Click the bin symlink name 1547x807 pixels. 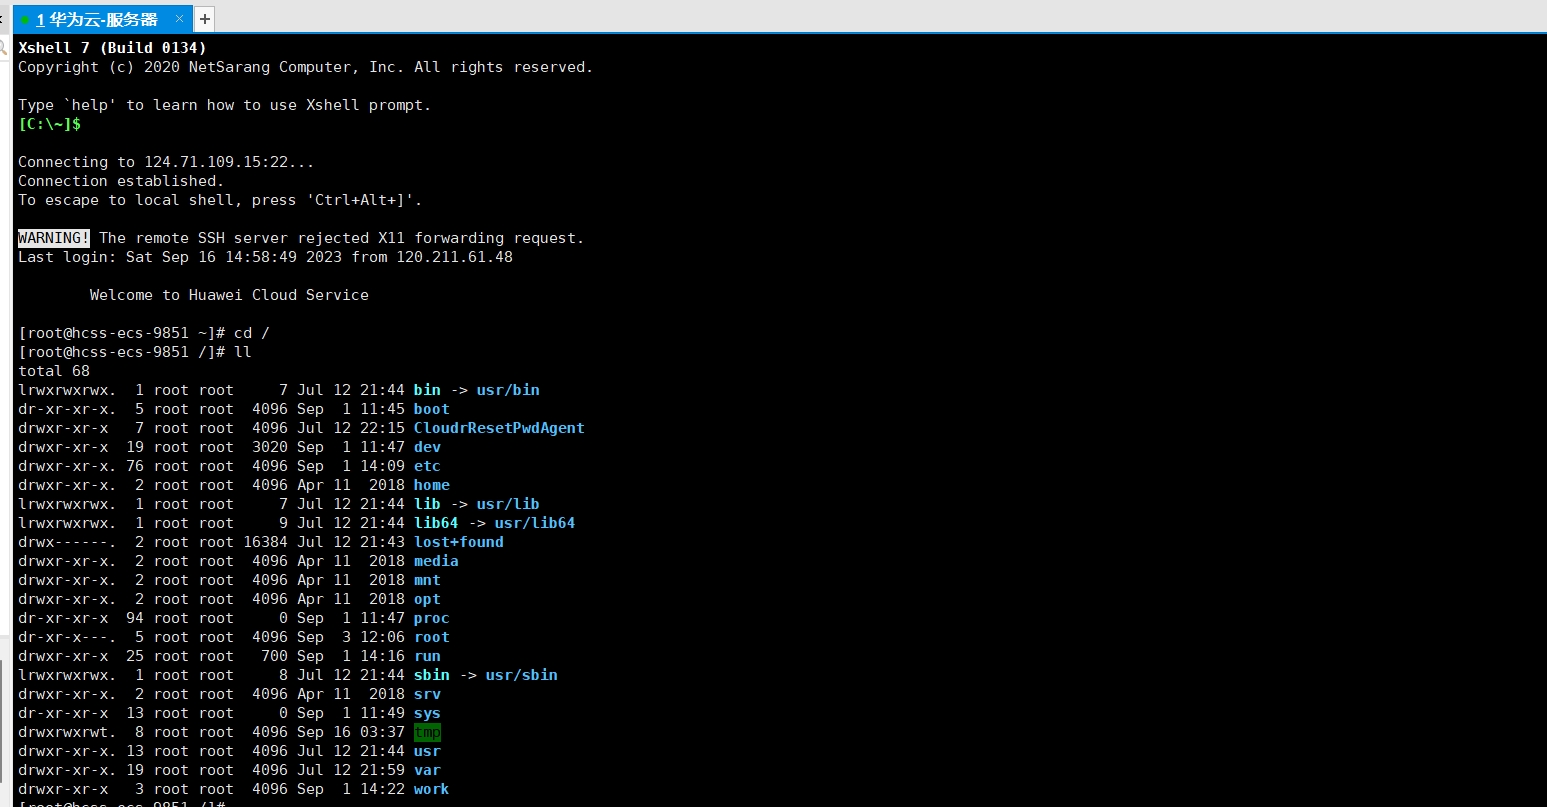(x=427, y=390)
